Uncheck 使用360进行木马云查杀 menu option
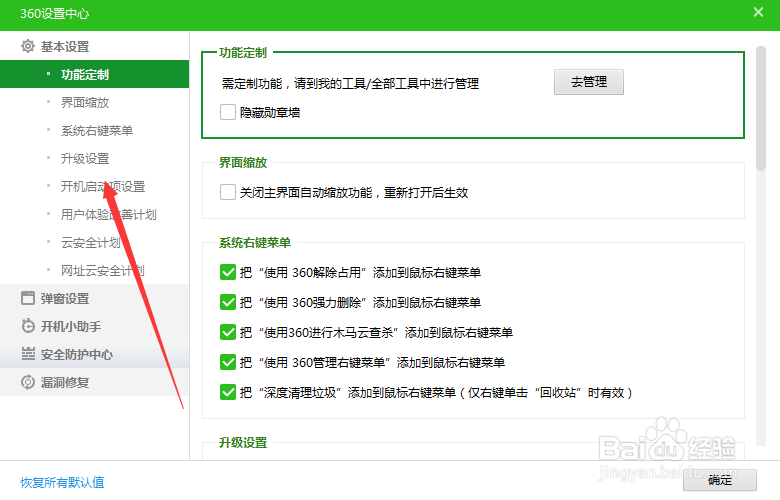The height and width of the screenshot is (500, 780). pos(228,332)
